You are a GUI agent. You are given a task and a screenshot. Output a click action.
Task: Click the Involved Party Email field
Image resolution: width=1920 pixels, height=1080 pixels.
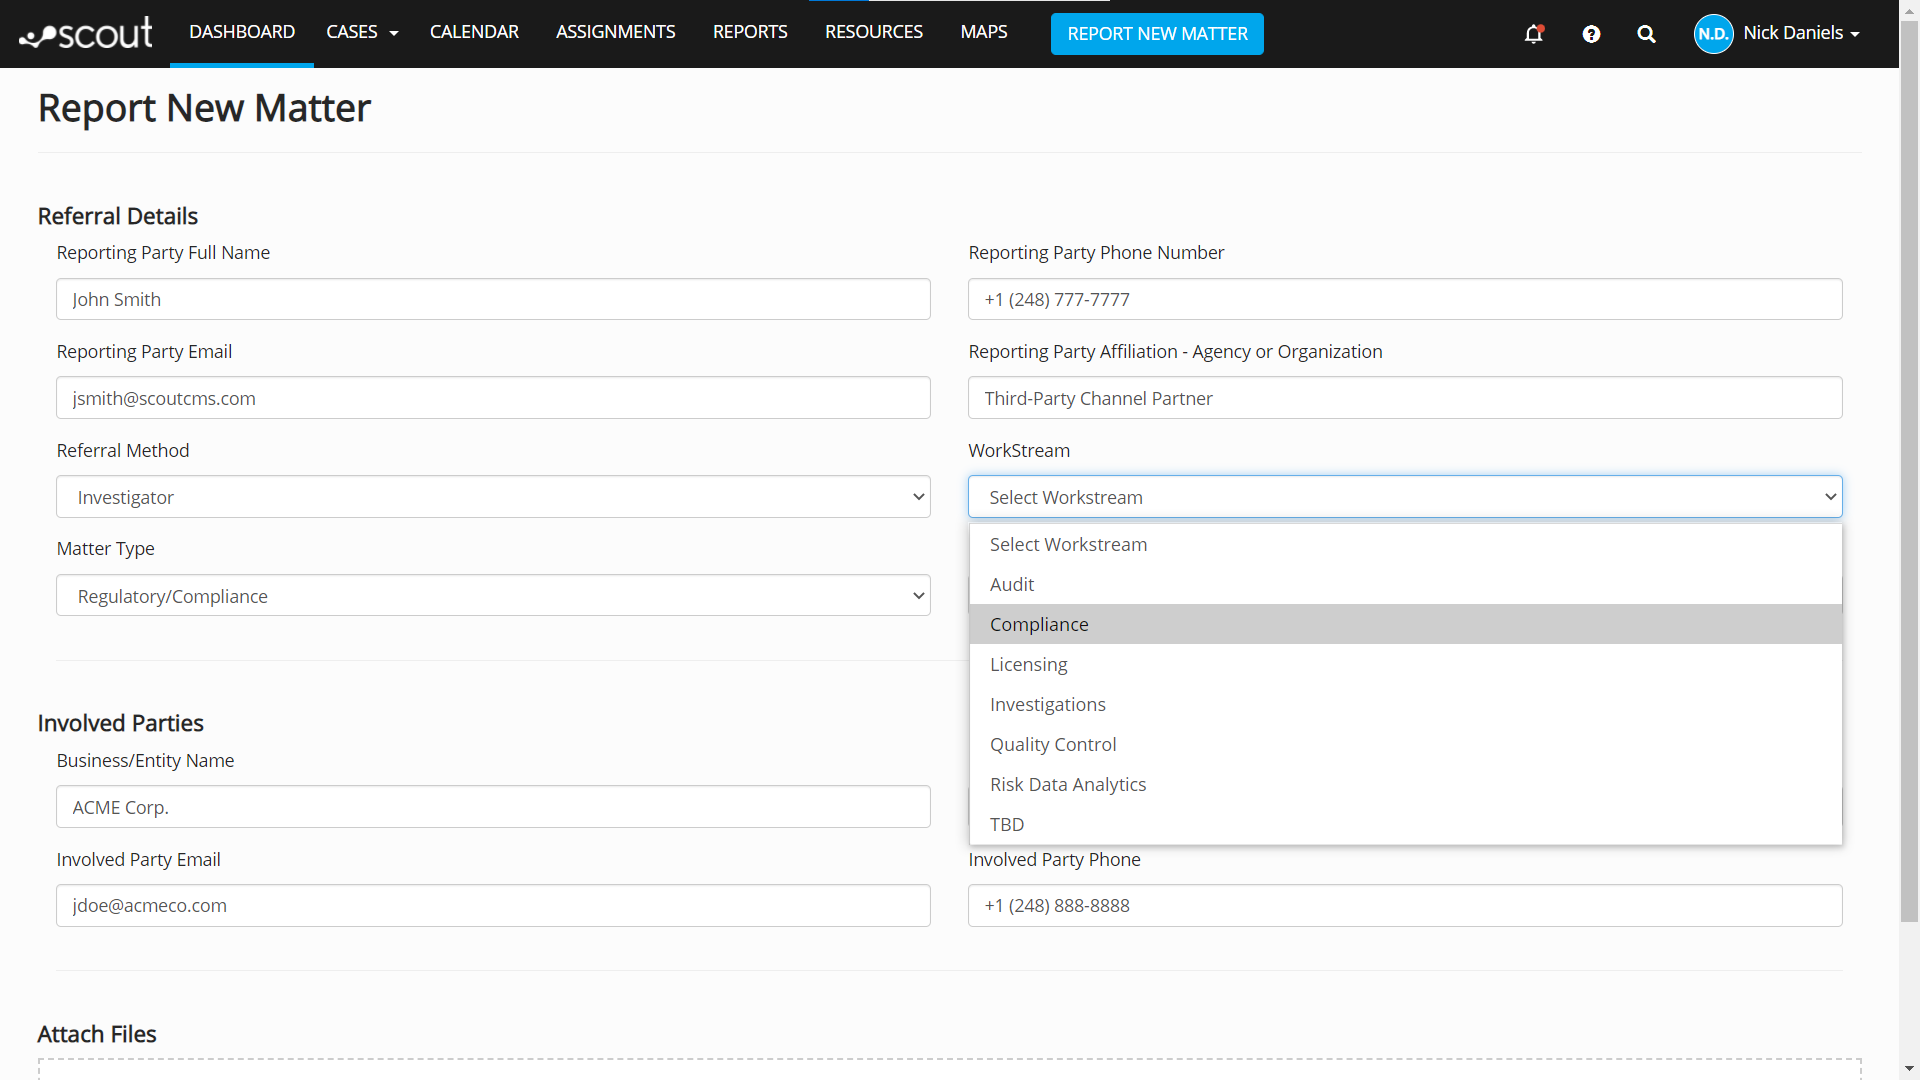tap(493, 905)
